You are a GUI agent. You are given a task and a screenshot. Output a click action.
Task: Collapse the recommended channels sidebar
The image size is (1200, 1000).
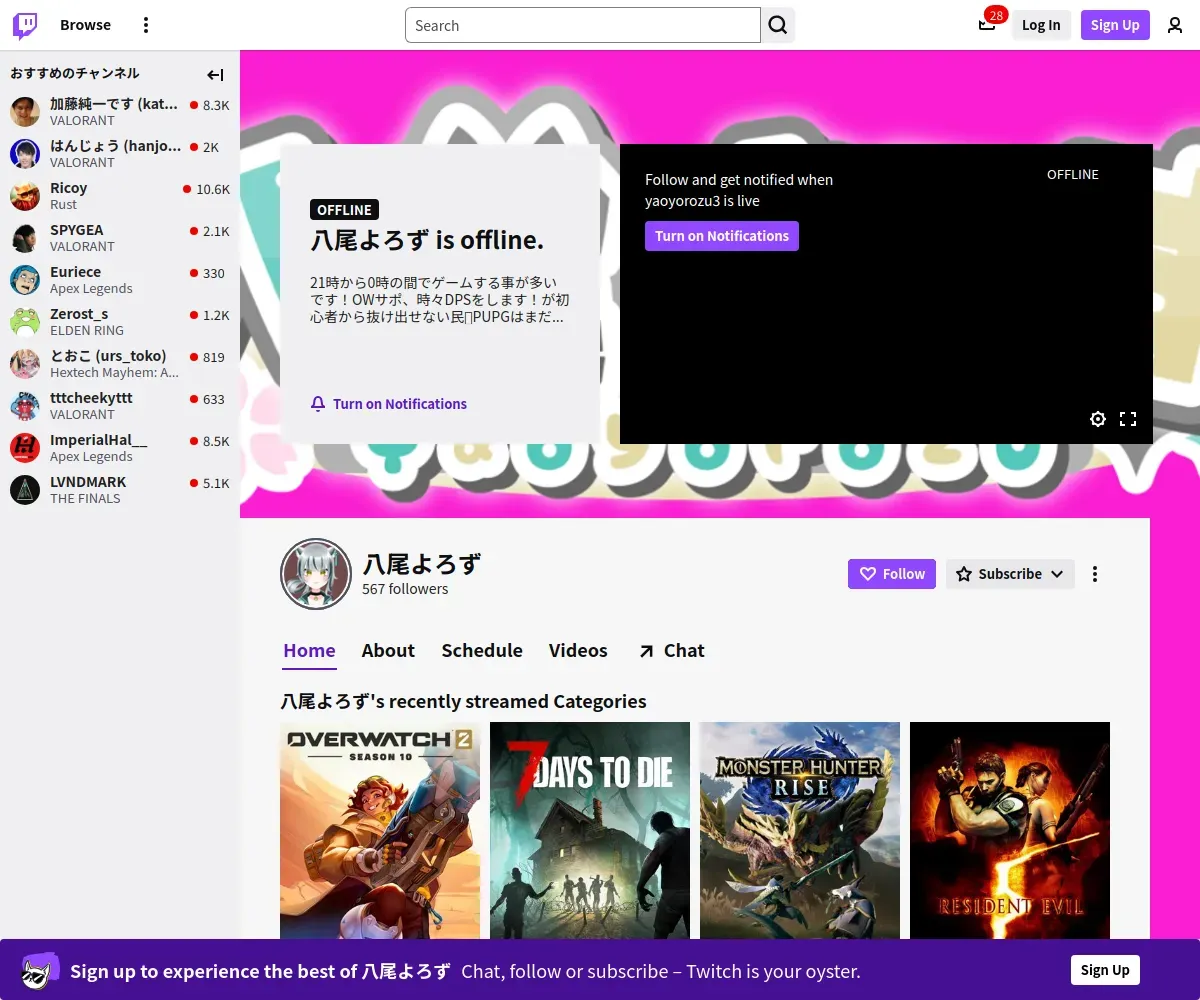tap(215, 75)
